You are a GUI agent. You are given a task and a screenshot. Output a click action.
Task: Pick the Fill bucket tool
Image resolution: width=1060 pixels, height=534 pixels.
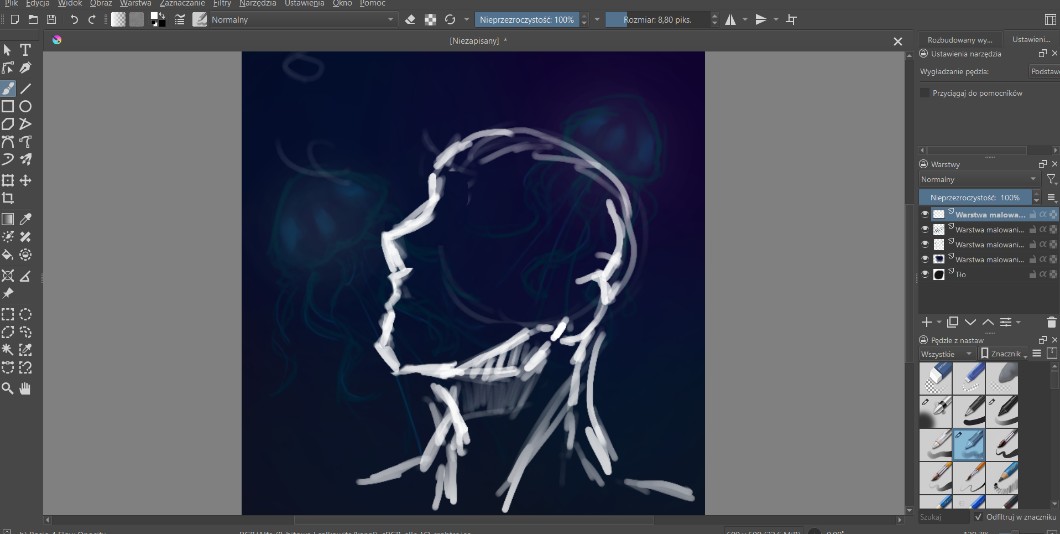point(8,255)
